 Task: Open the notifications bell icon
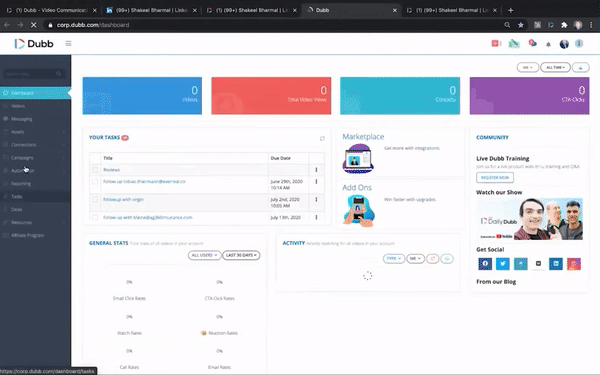(x=548, y=44)
